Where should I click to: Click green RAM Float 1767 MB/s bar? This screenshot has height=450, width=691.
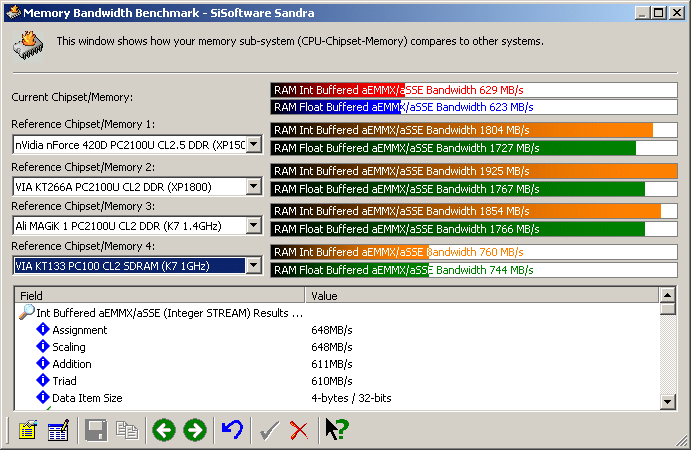[474, 189]
